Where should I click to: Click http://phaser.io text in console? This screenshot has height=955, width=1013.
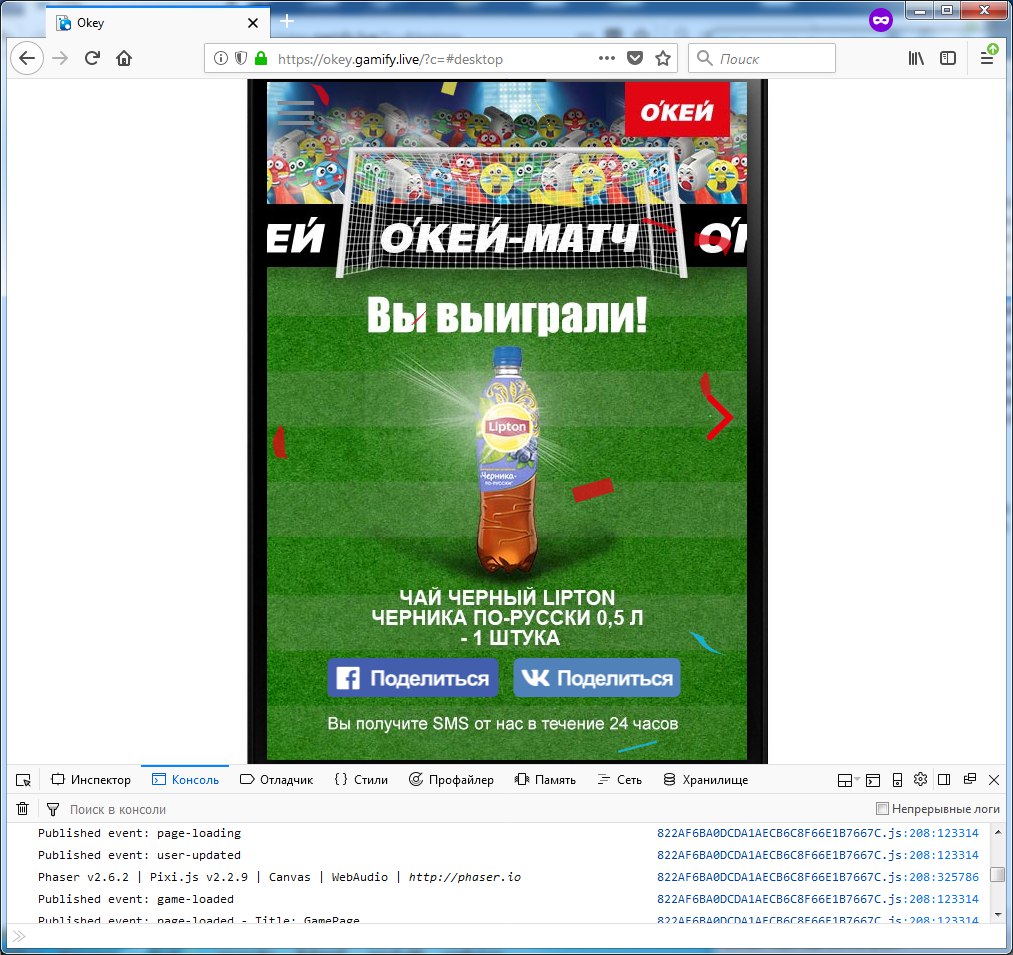(465, 877)
